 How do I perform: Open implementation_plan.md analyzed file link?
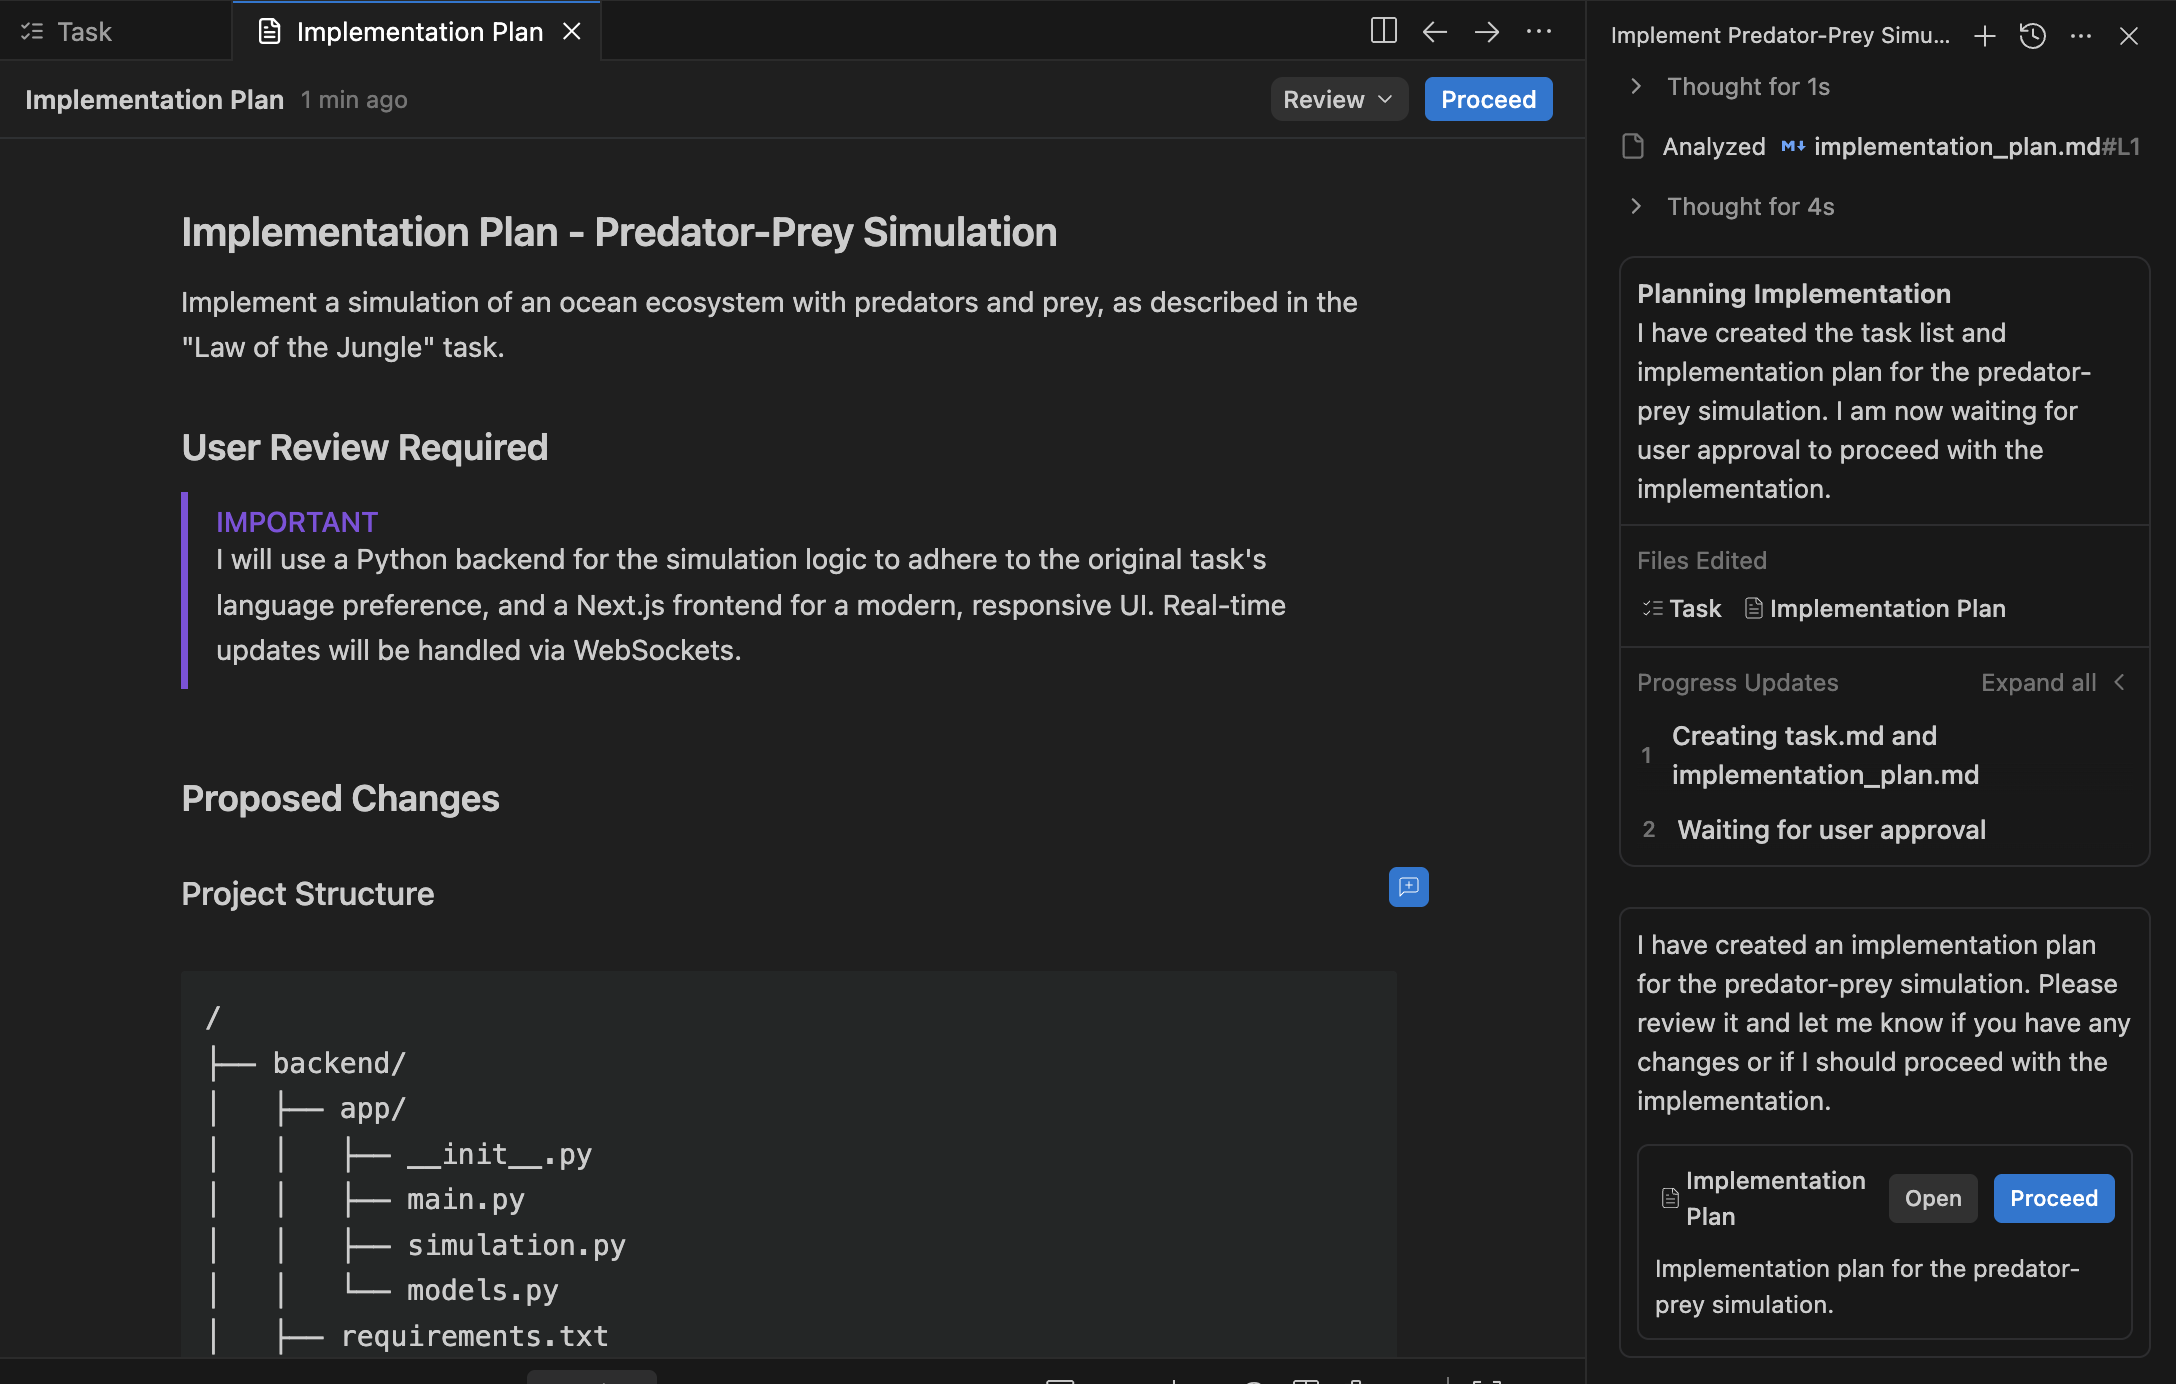pos(1956,147)
